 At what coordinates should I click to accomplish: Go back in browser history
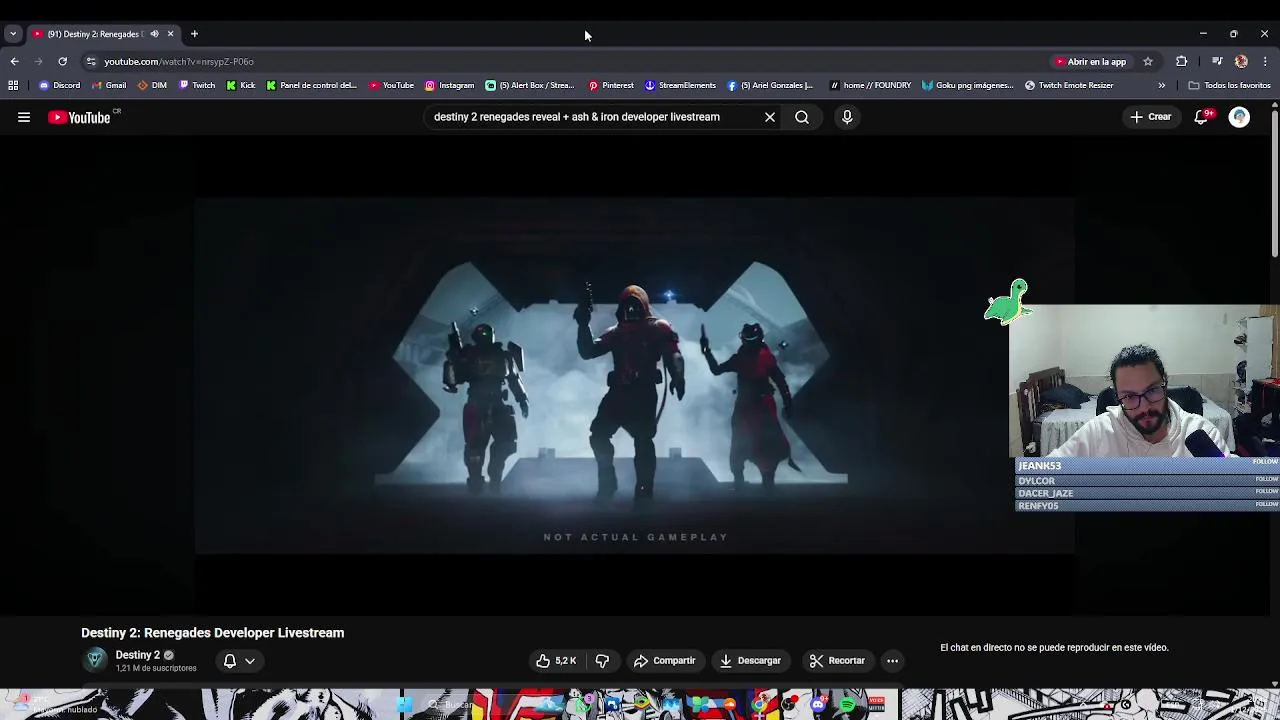pyautogui.click(x=15, y=61)
